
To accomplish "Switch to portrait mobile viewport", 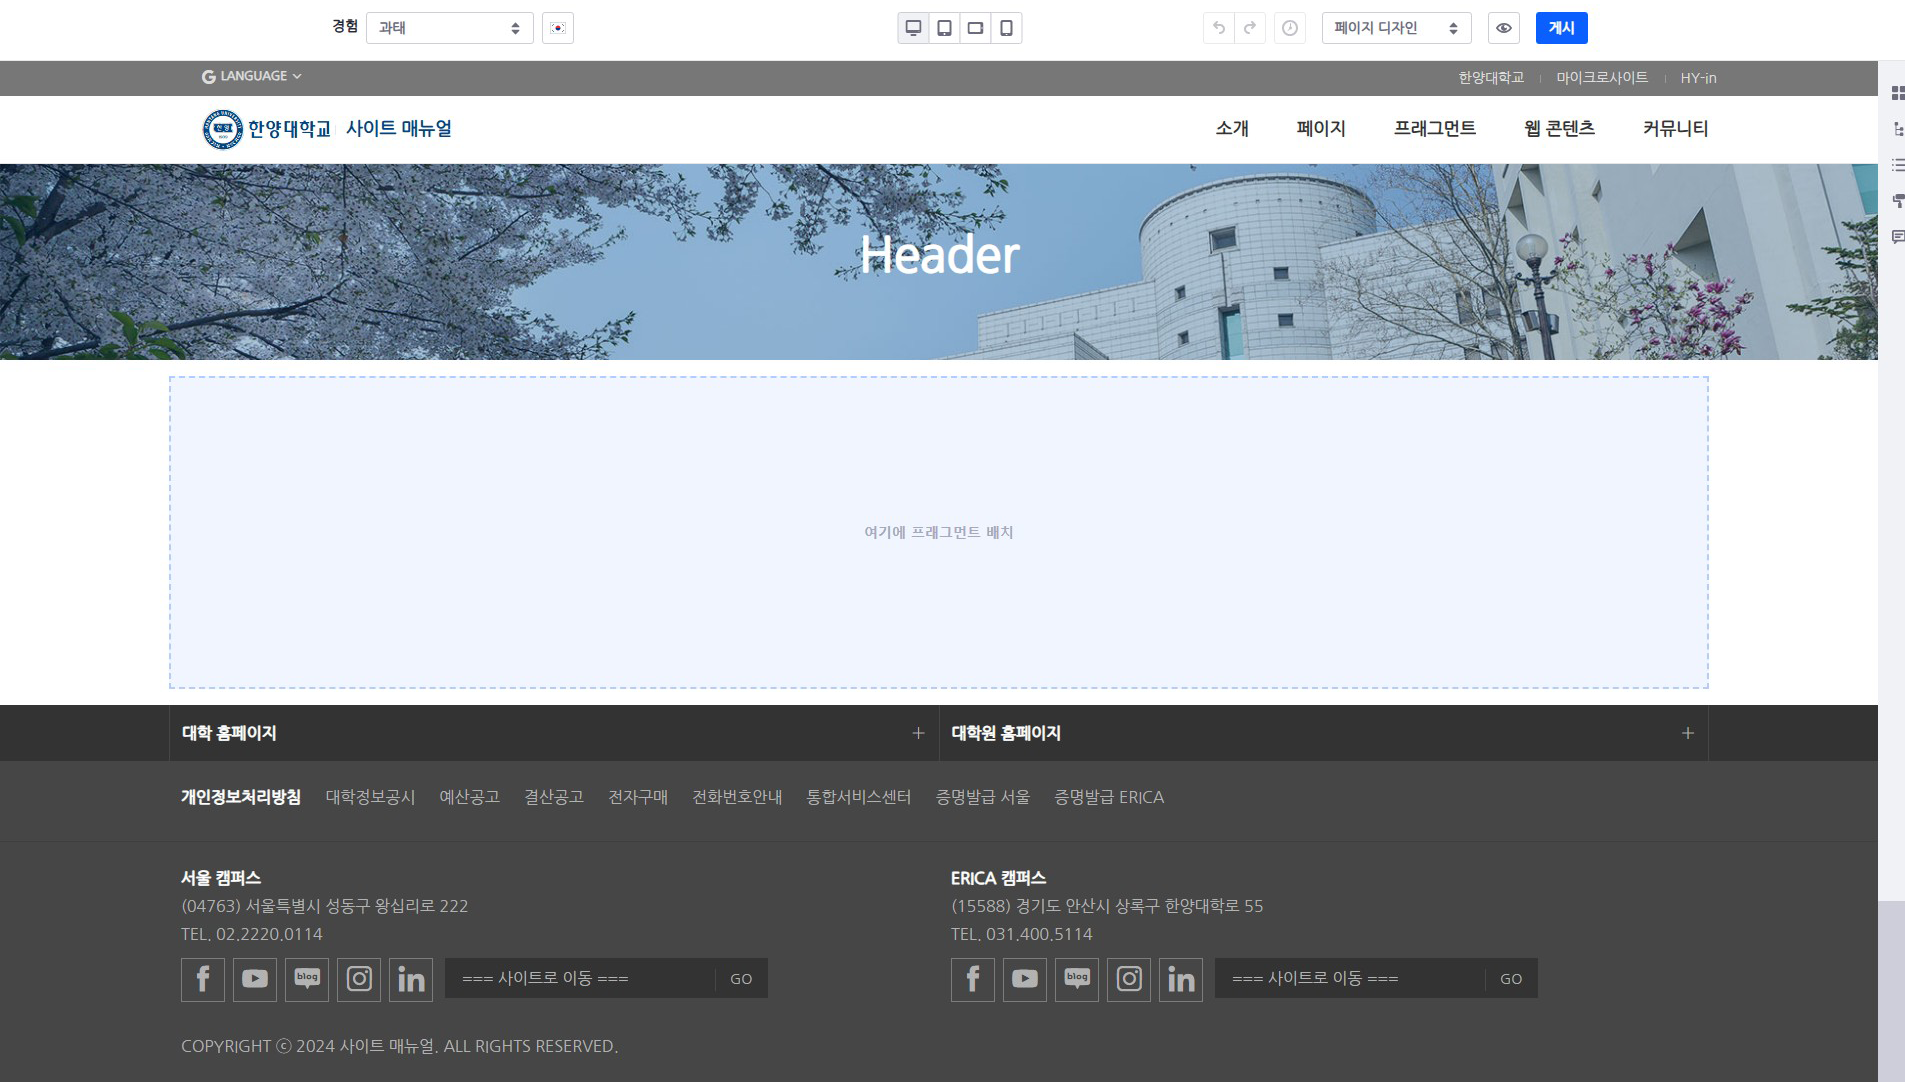I will coord(1006,28).
